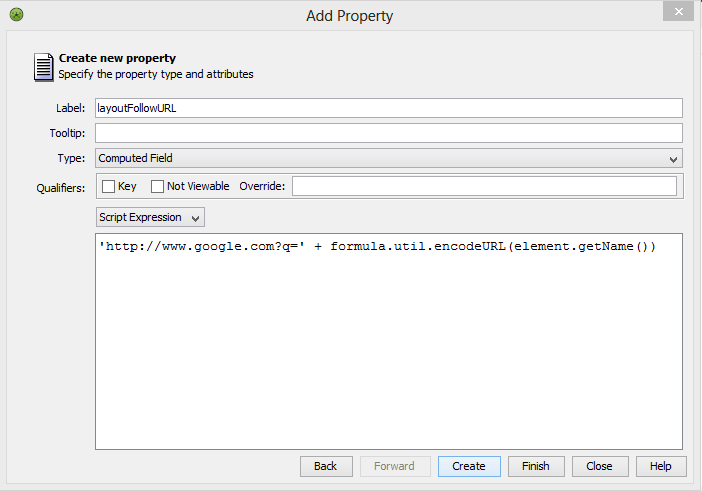Open Help for this dialog
Screen dimensions: 702x491
661,466
